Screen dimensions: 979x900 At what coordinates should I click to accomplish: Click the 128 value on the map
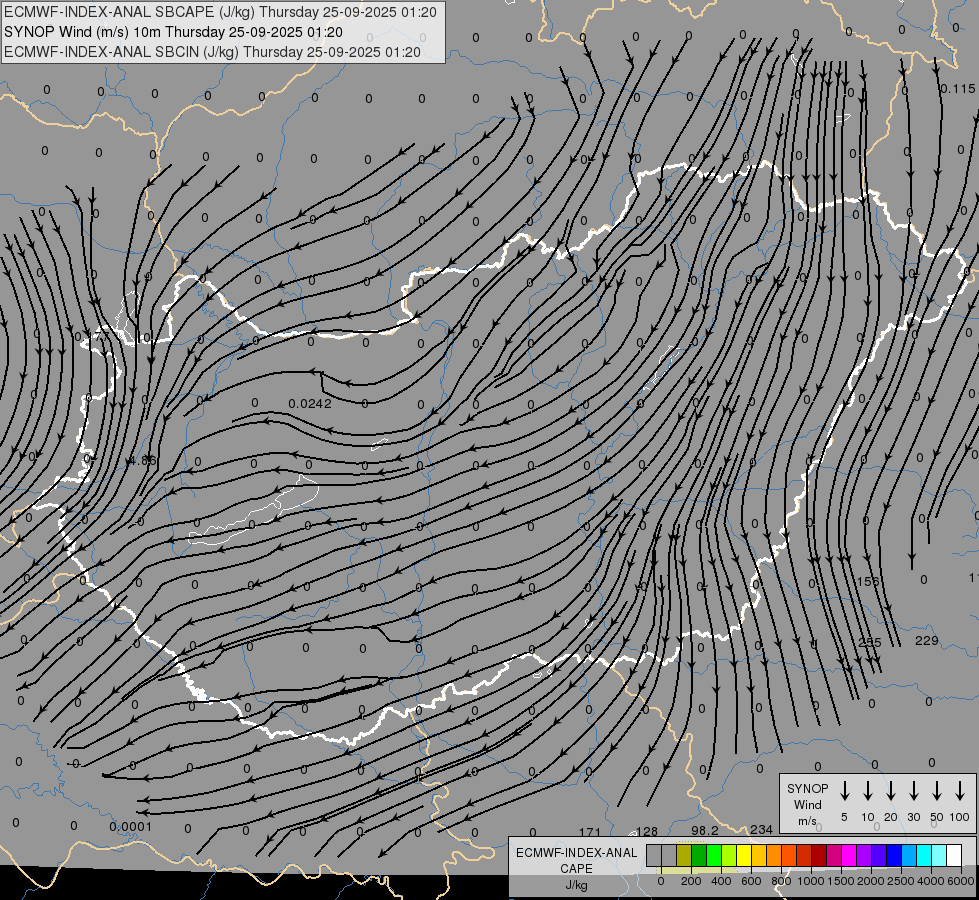click(646, 831)
